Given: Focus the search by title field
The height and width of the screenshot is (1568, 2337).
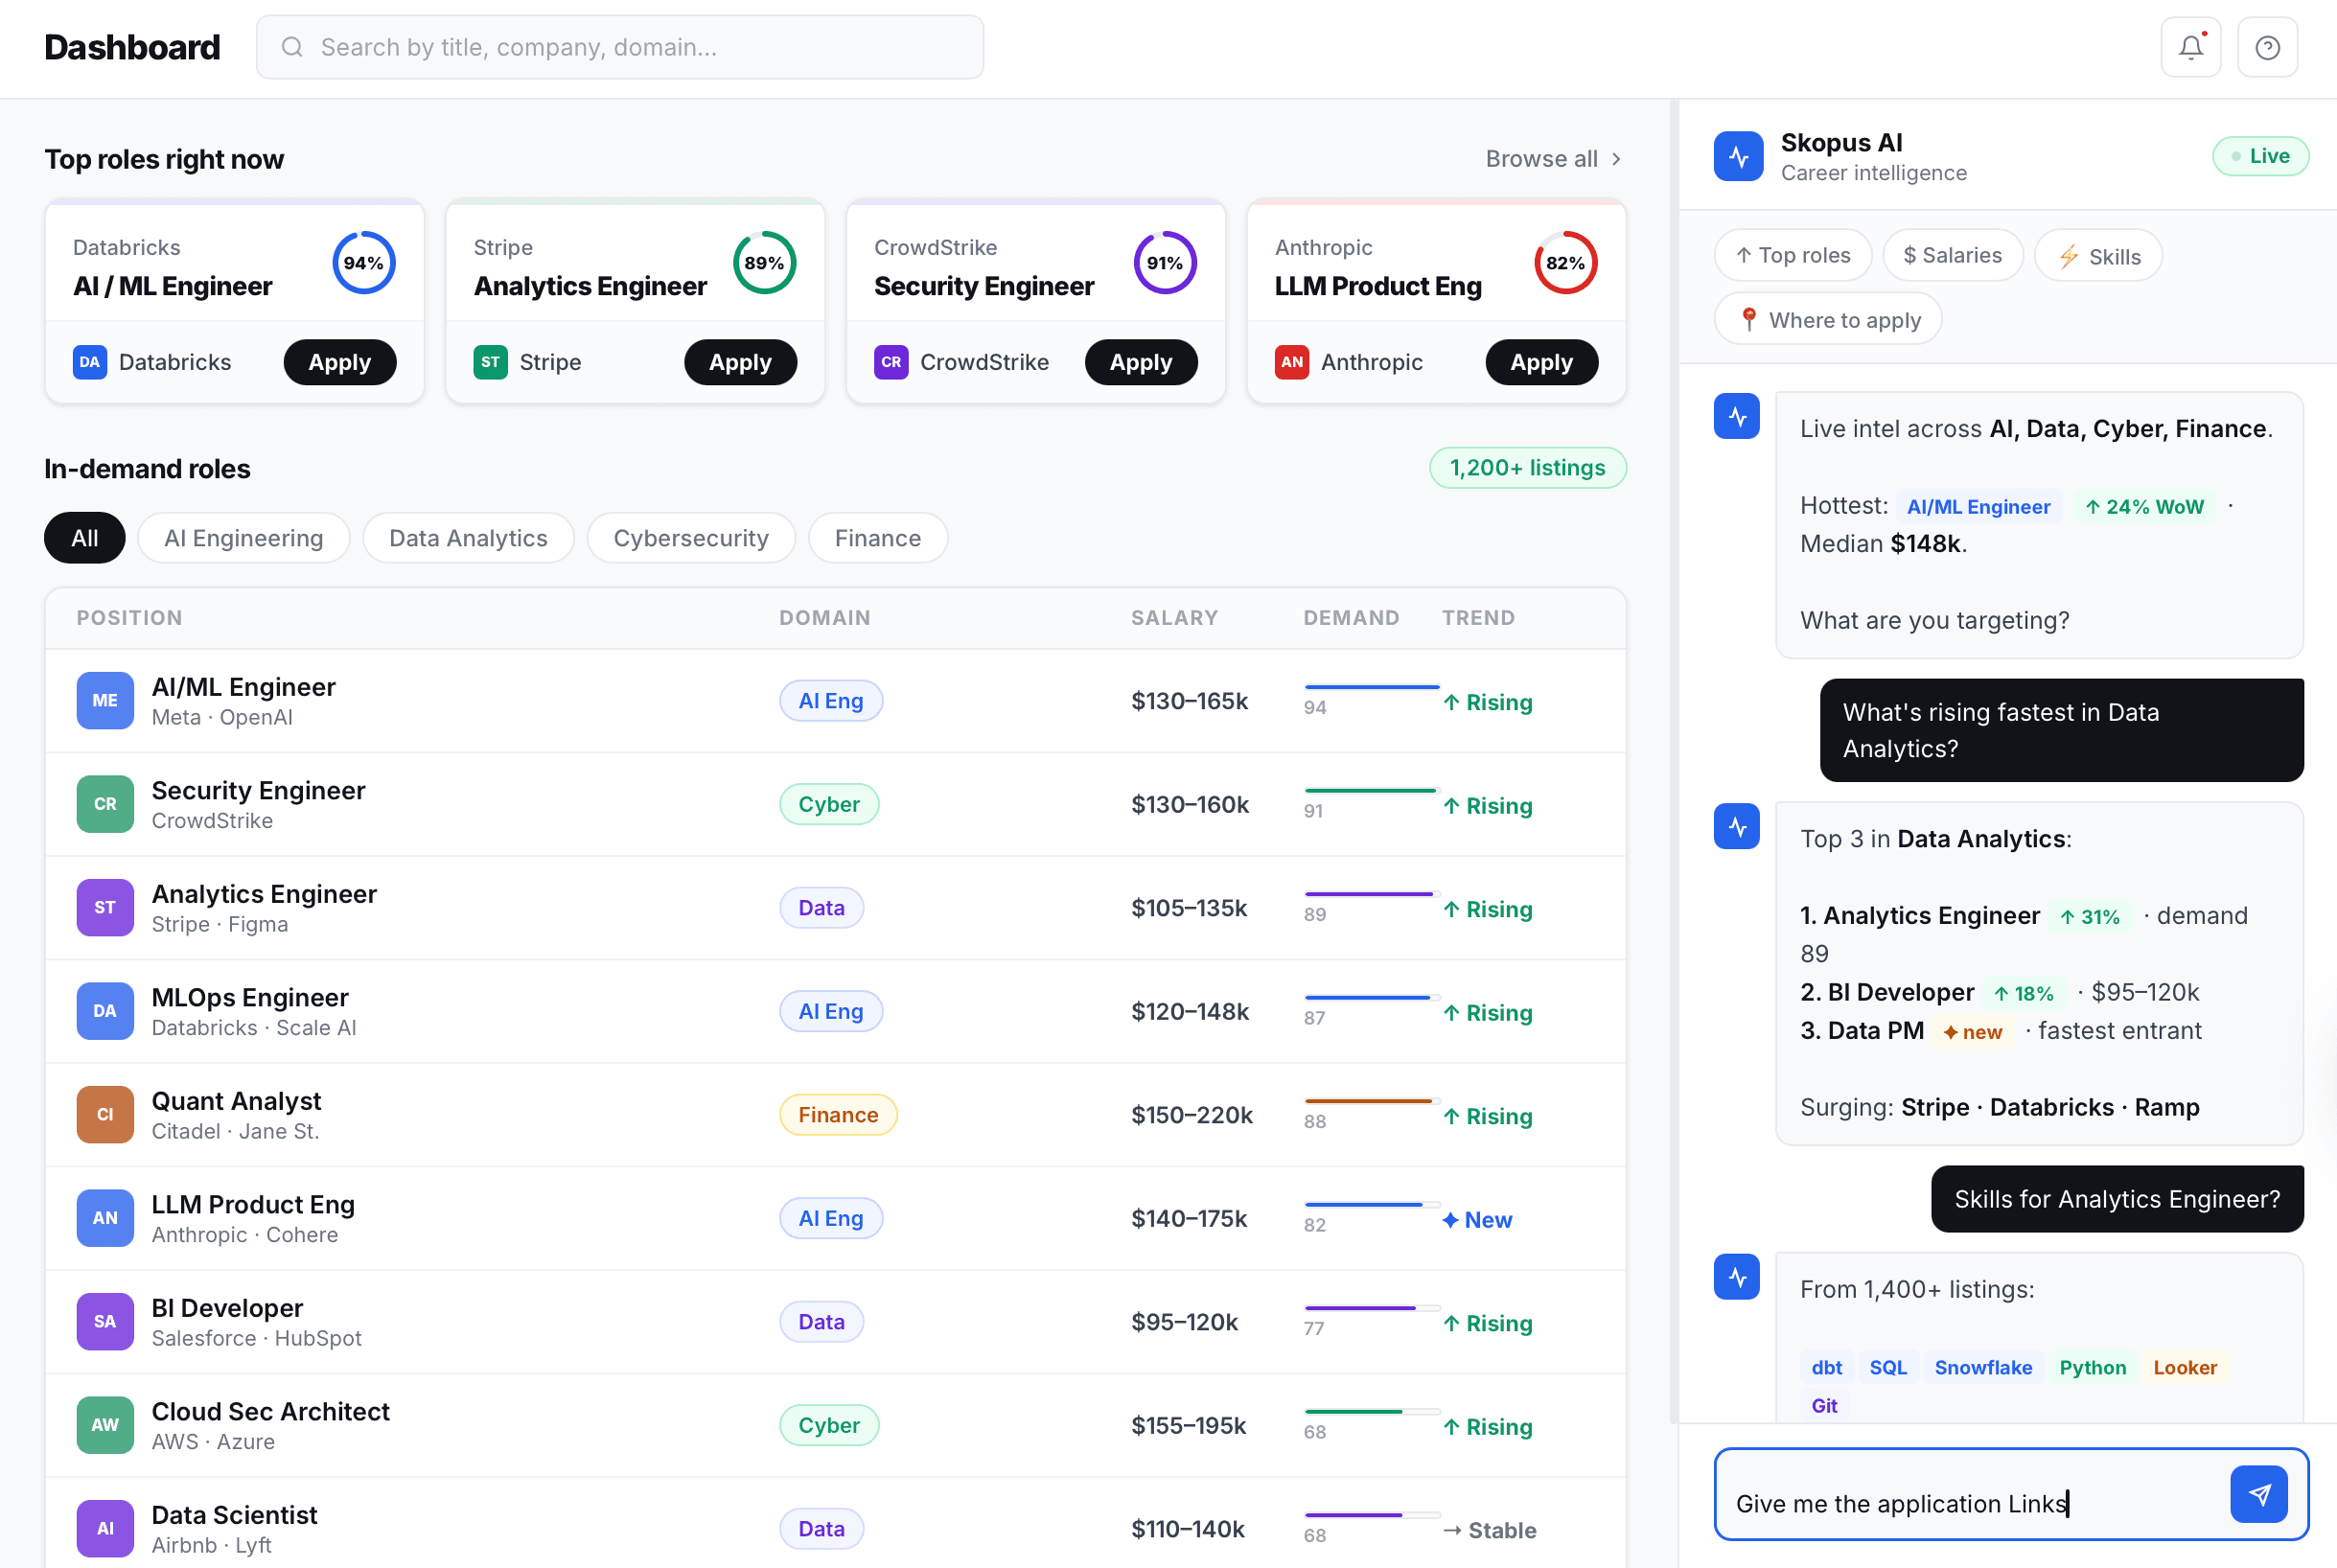Looking at the screenshot, I should tap(620, 47).
